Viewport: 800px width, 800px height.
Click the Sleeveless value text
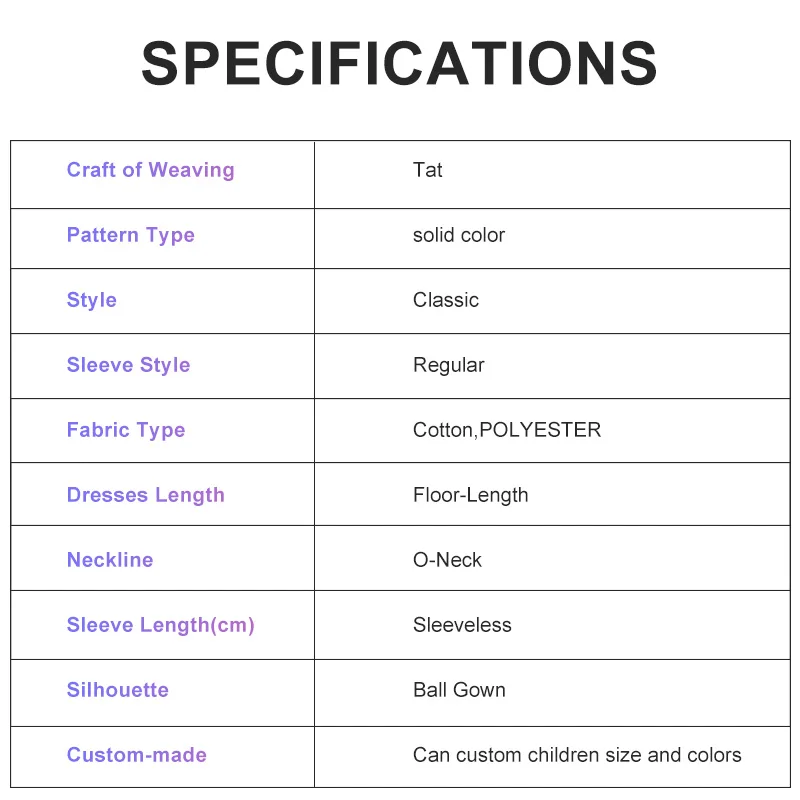tap(462, 625)
